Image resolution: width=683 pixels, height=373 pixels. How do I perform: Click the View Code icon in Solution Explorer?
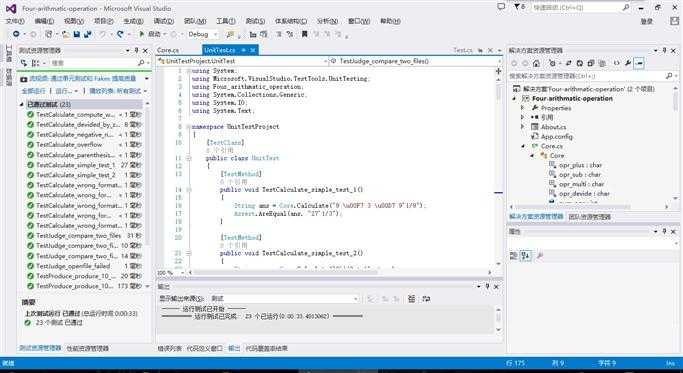point(616,63)
